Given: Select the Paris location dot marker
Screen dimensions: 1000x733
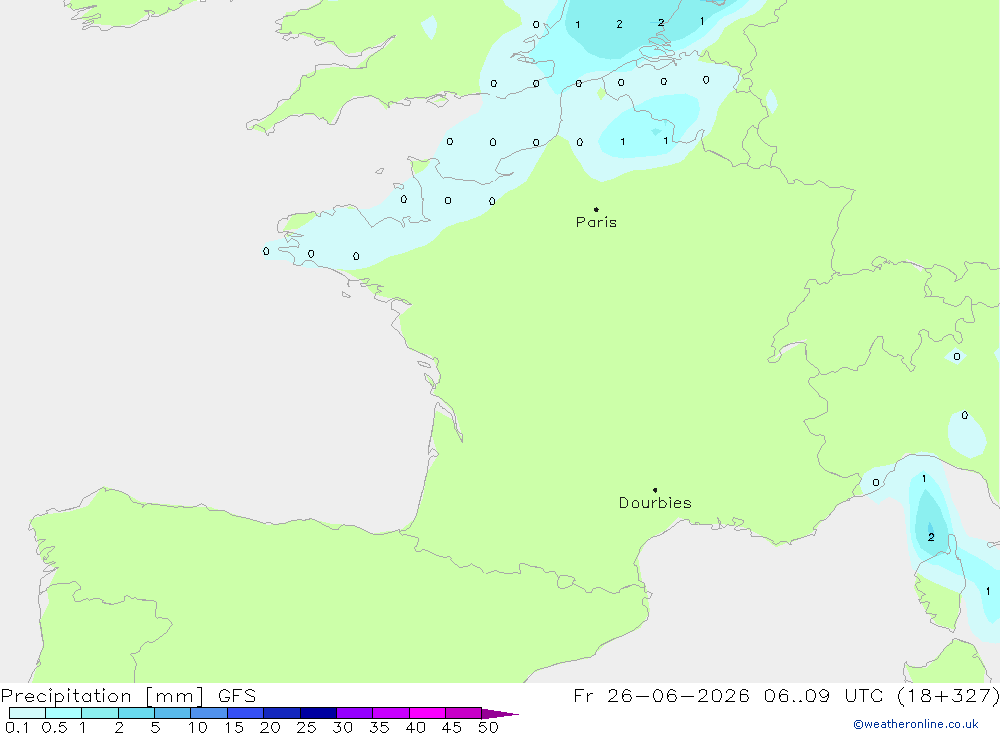Looking at the screenshot, I should pyautogui.click(x=596, y=209).
